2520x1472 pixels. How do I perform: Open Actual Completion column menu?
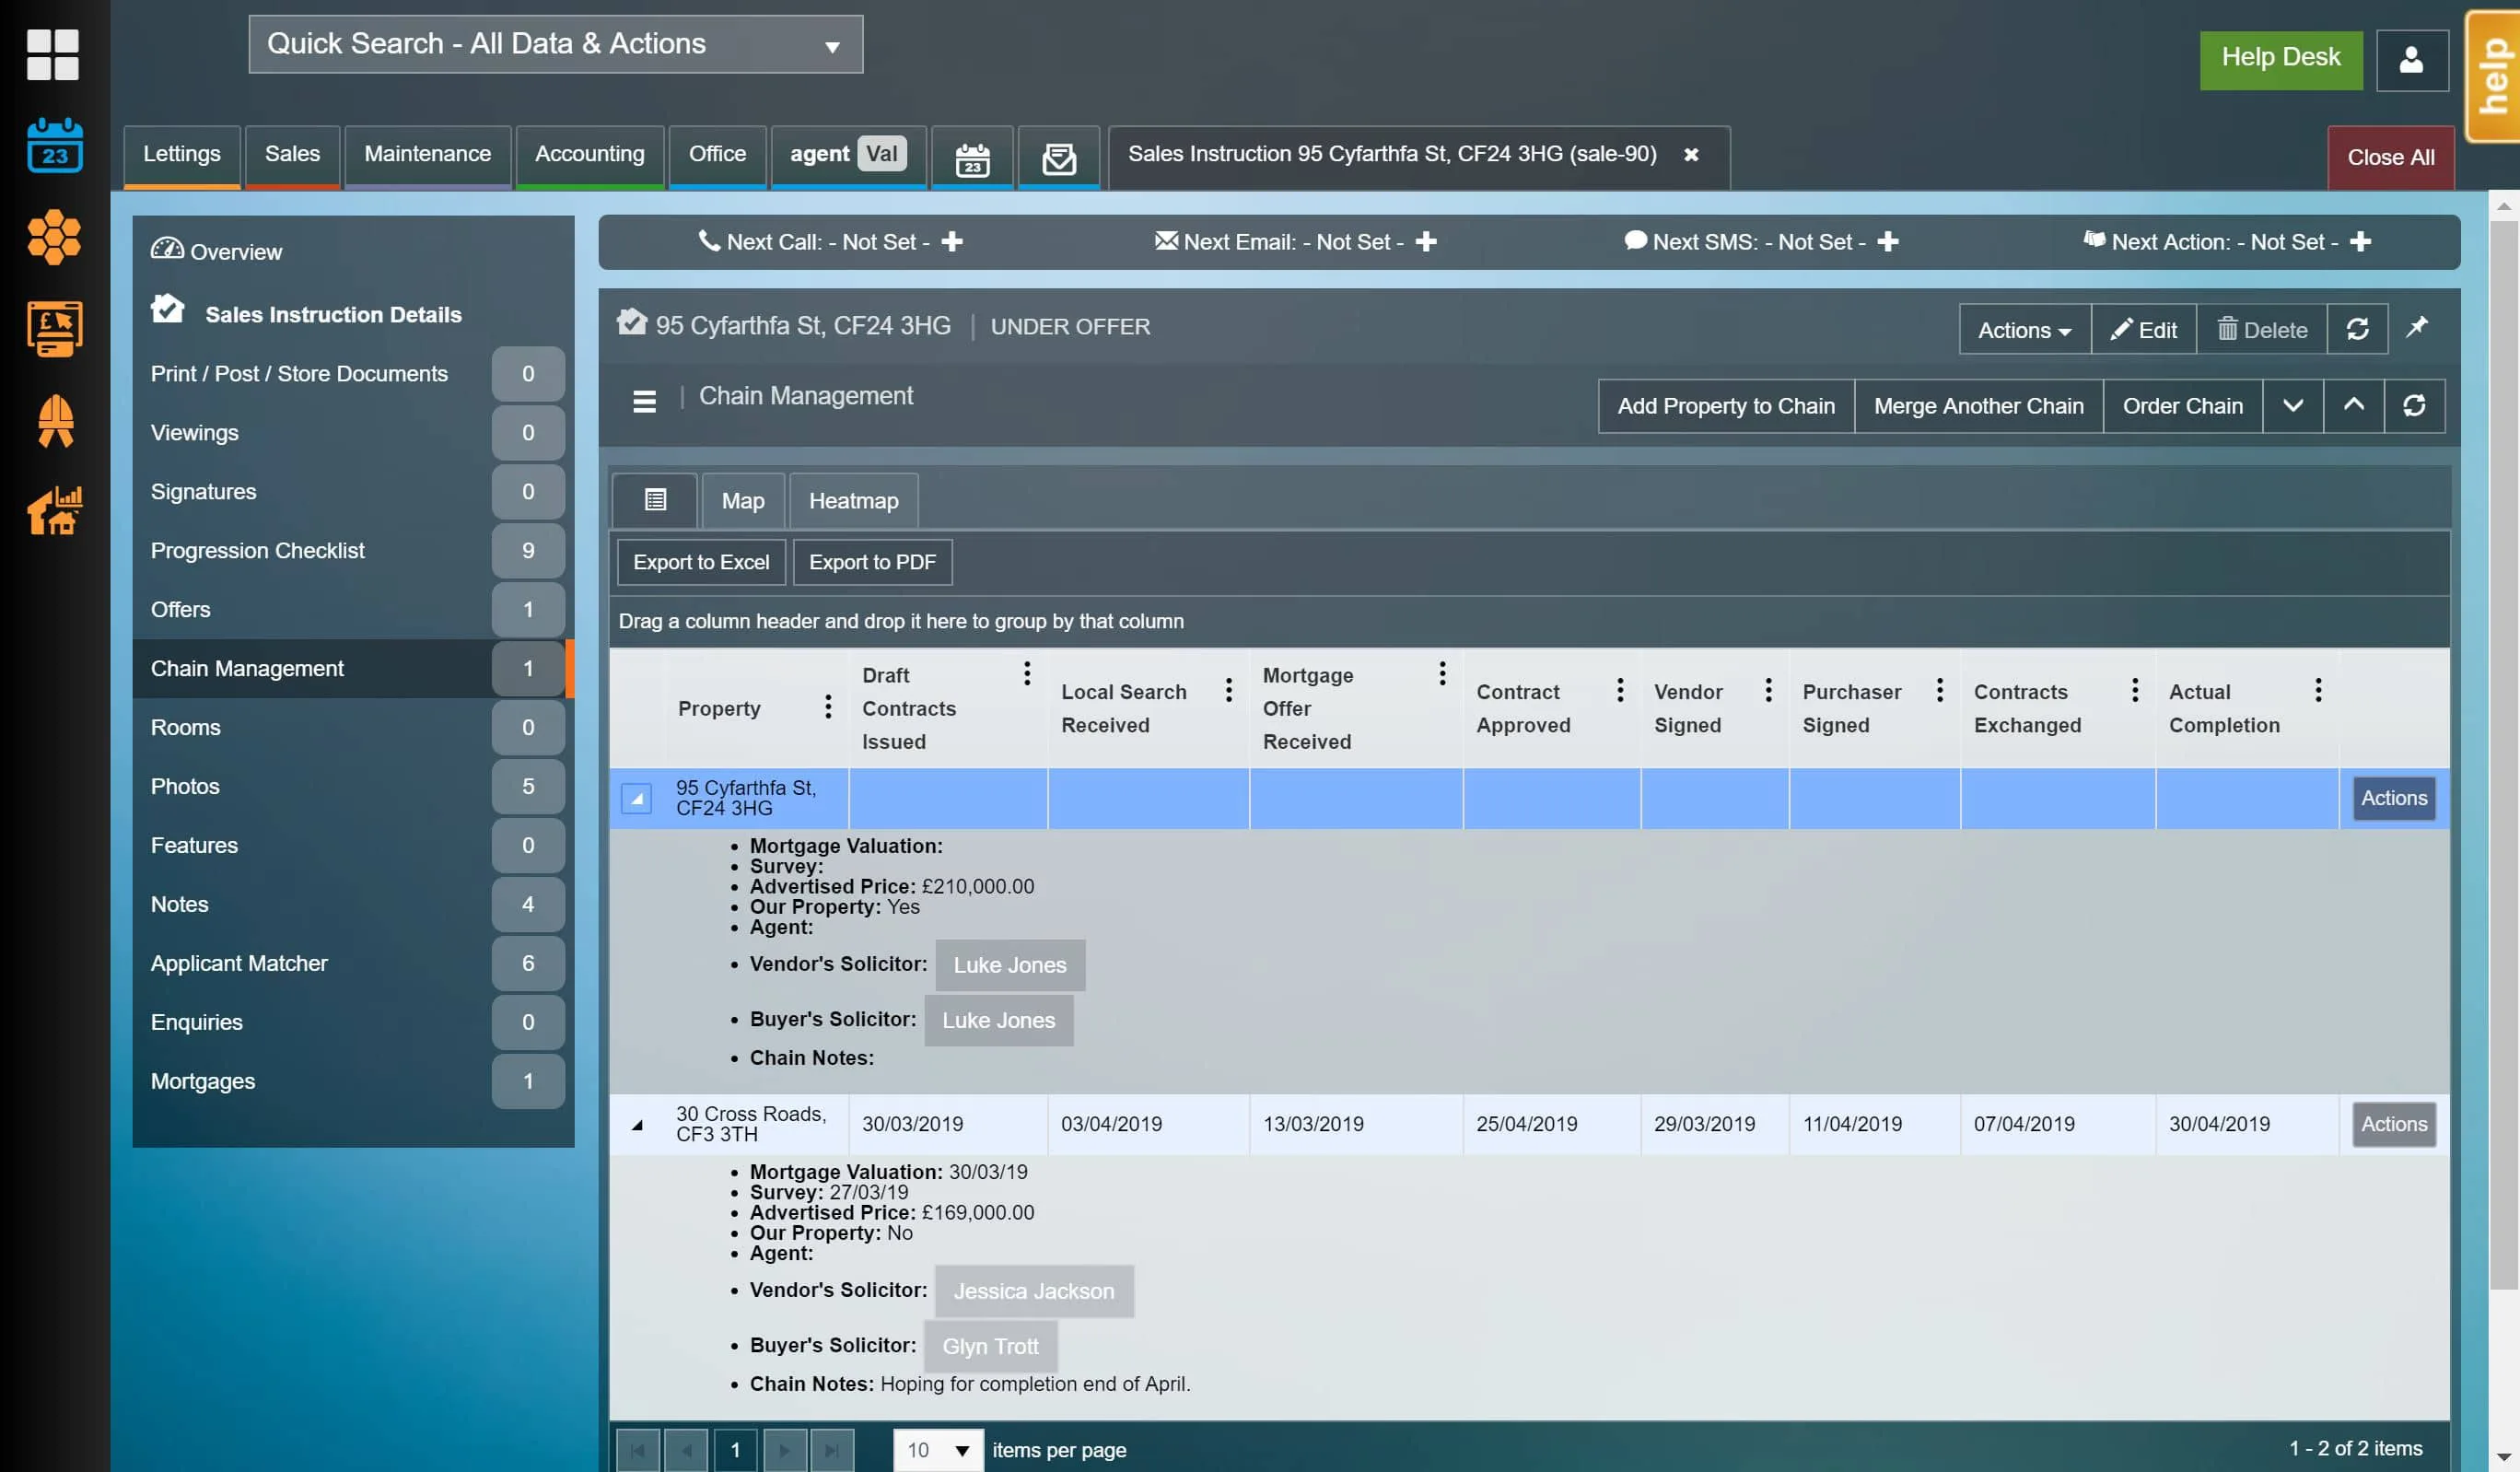(x=2317, y=690)
